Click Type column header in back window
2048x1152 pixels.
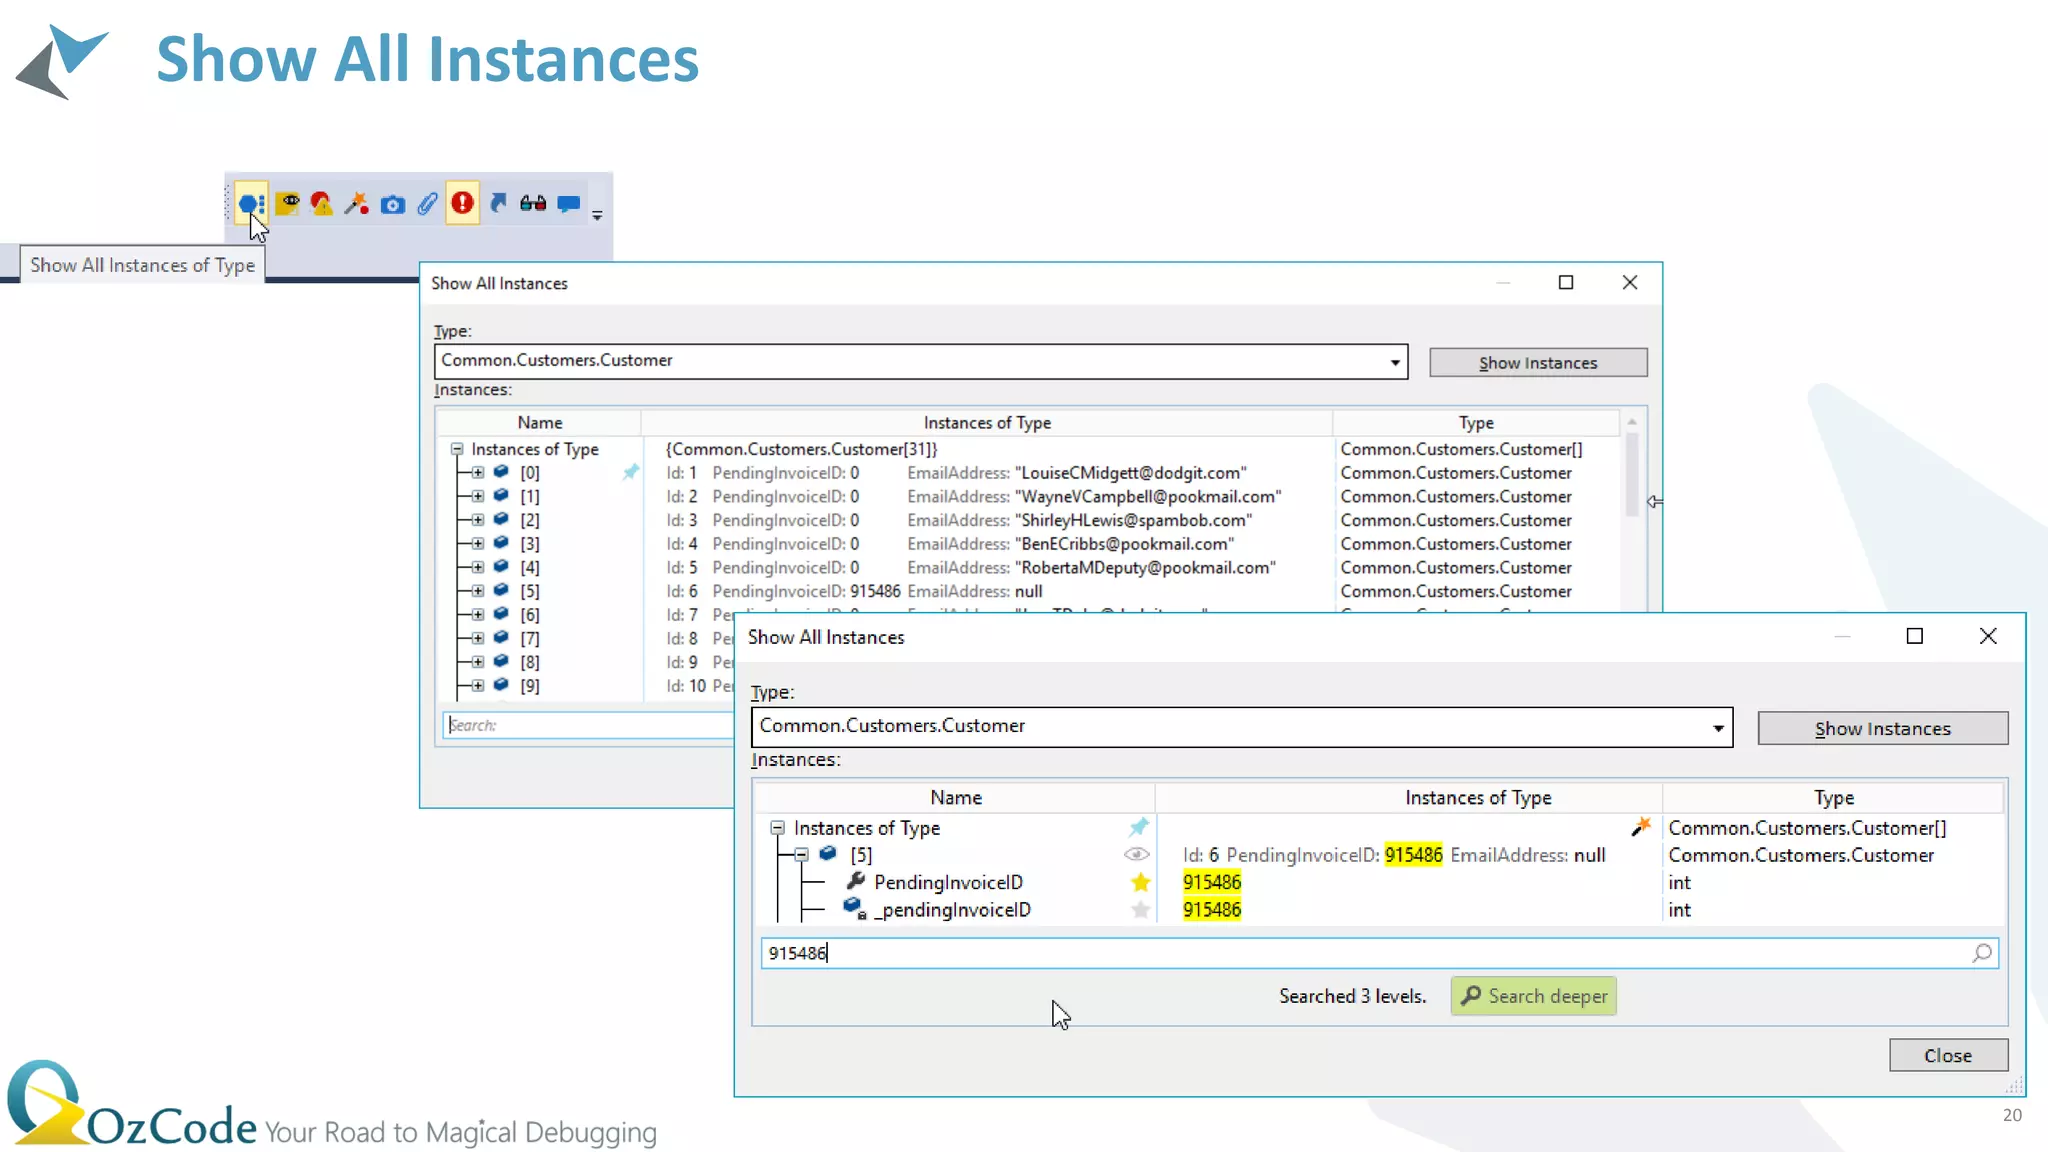[x=1476, y=423]
